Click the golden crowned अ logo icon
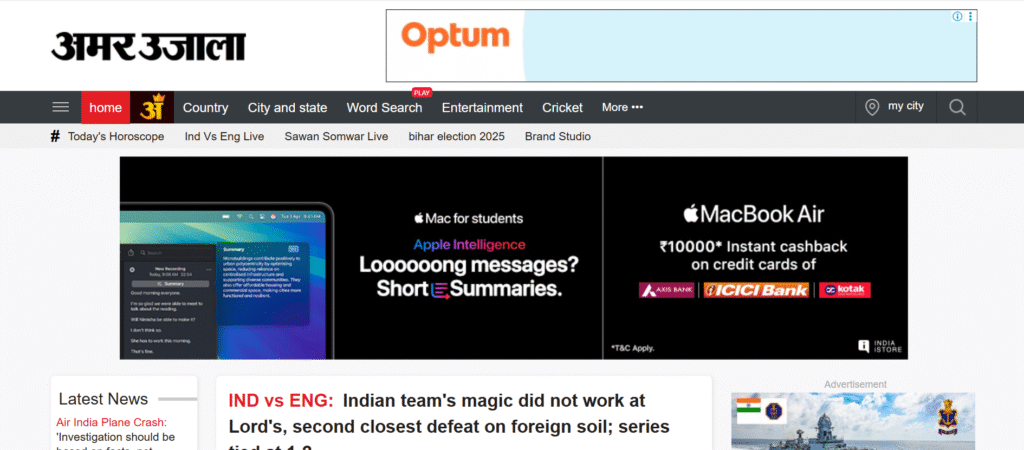Viewport: 1024px width, 450px height. coord(152,107)
